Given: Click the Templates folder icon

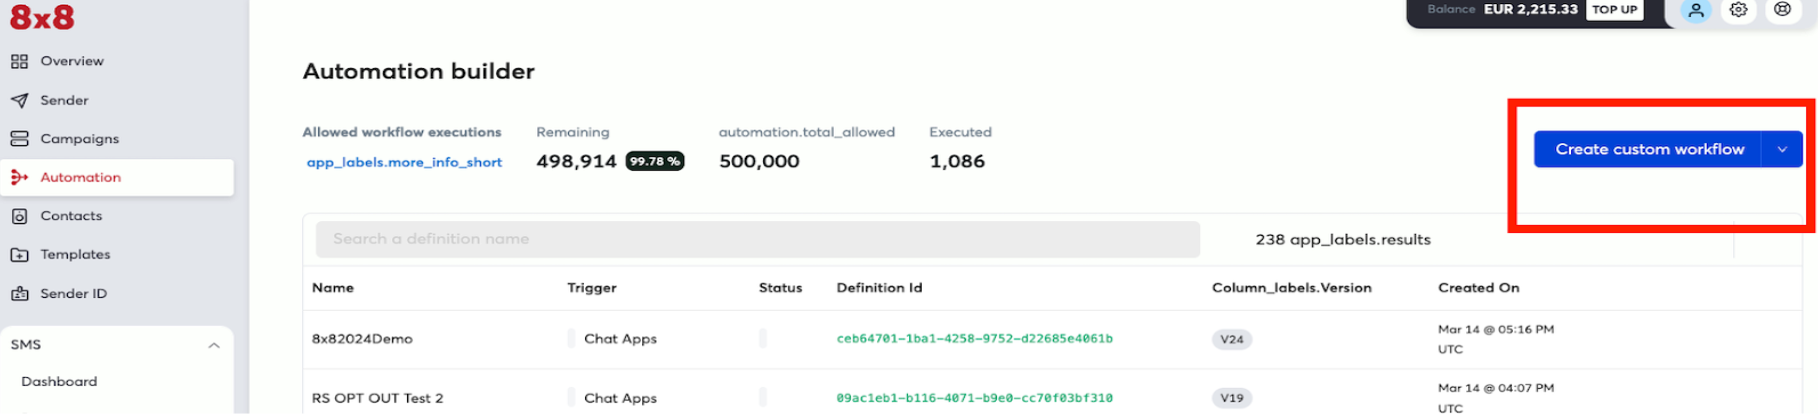Looking at the screenshot, I should 19,255.
